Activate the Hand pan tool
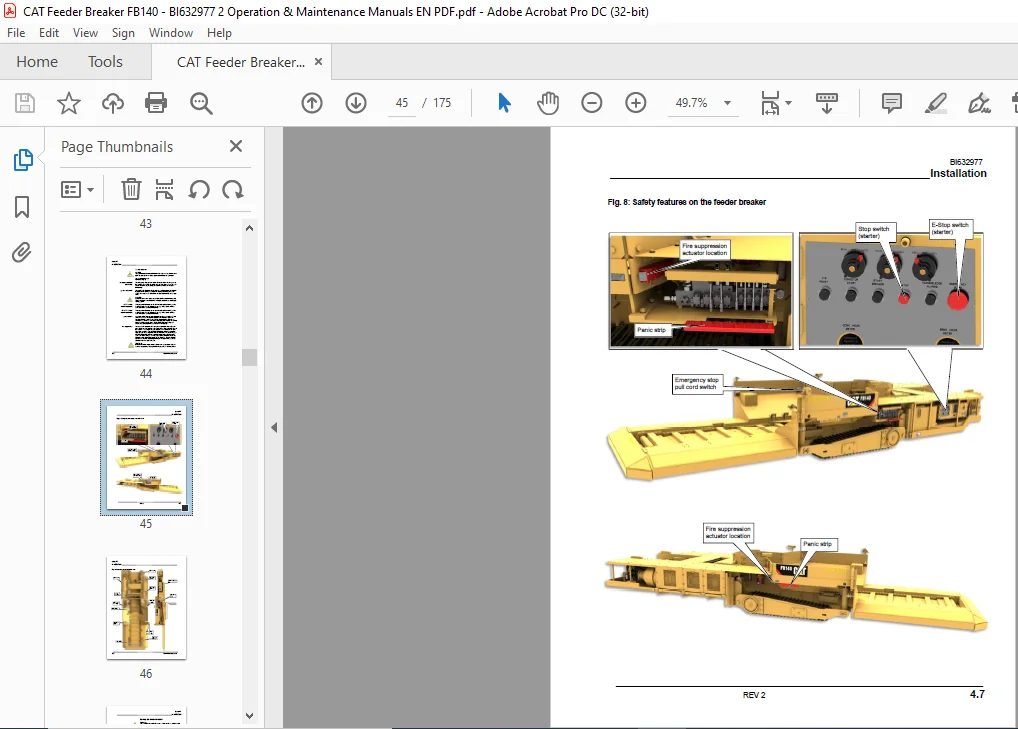The height and width of the screenshot is (729, 1018). [x=548, y=103]
